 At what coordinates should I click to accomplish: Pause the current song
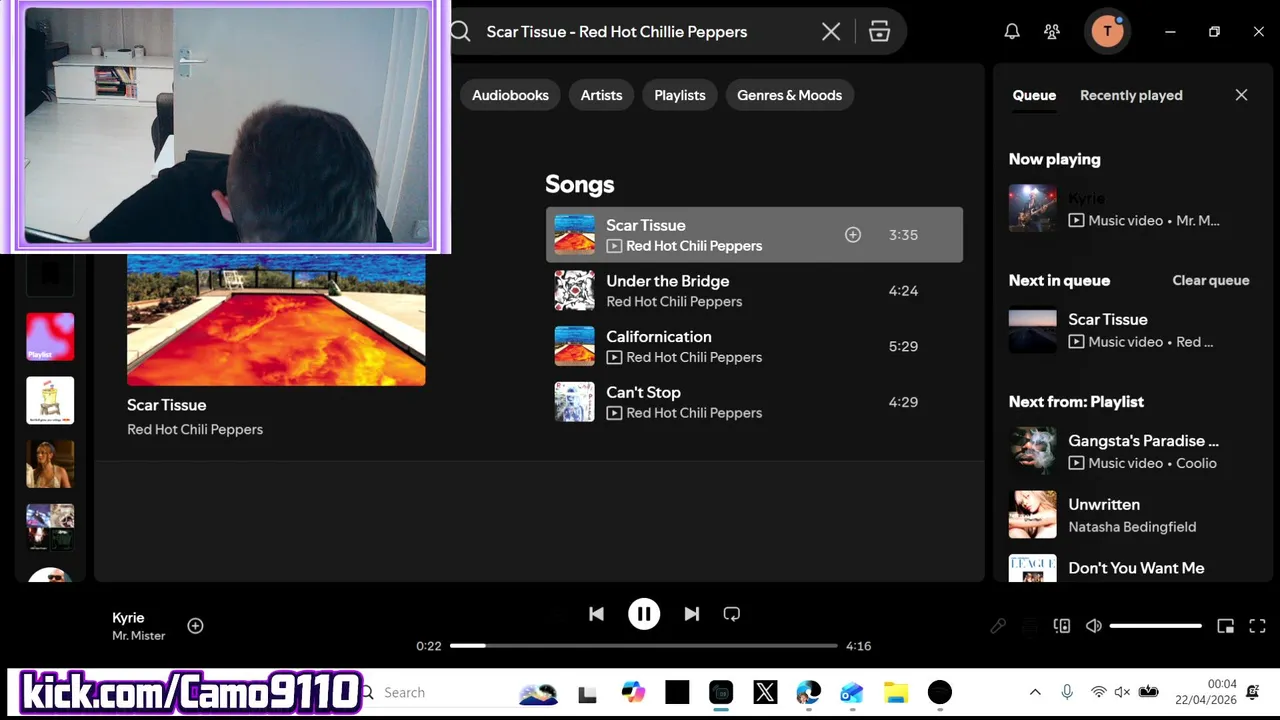click(x=644, y=614)
